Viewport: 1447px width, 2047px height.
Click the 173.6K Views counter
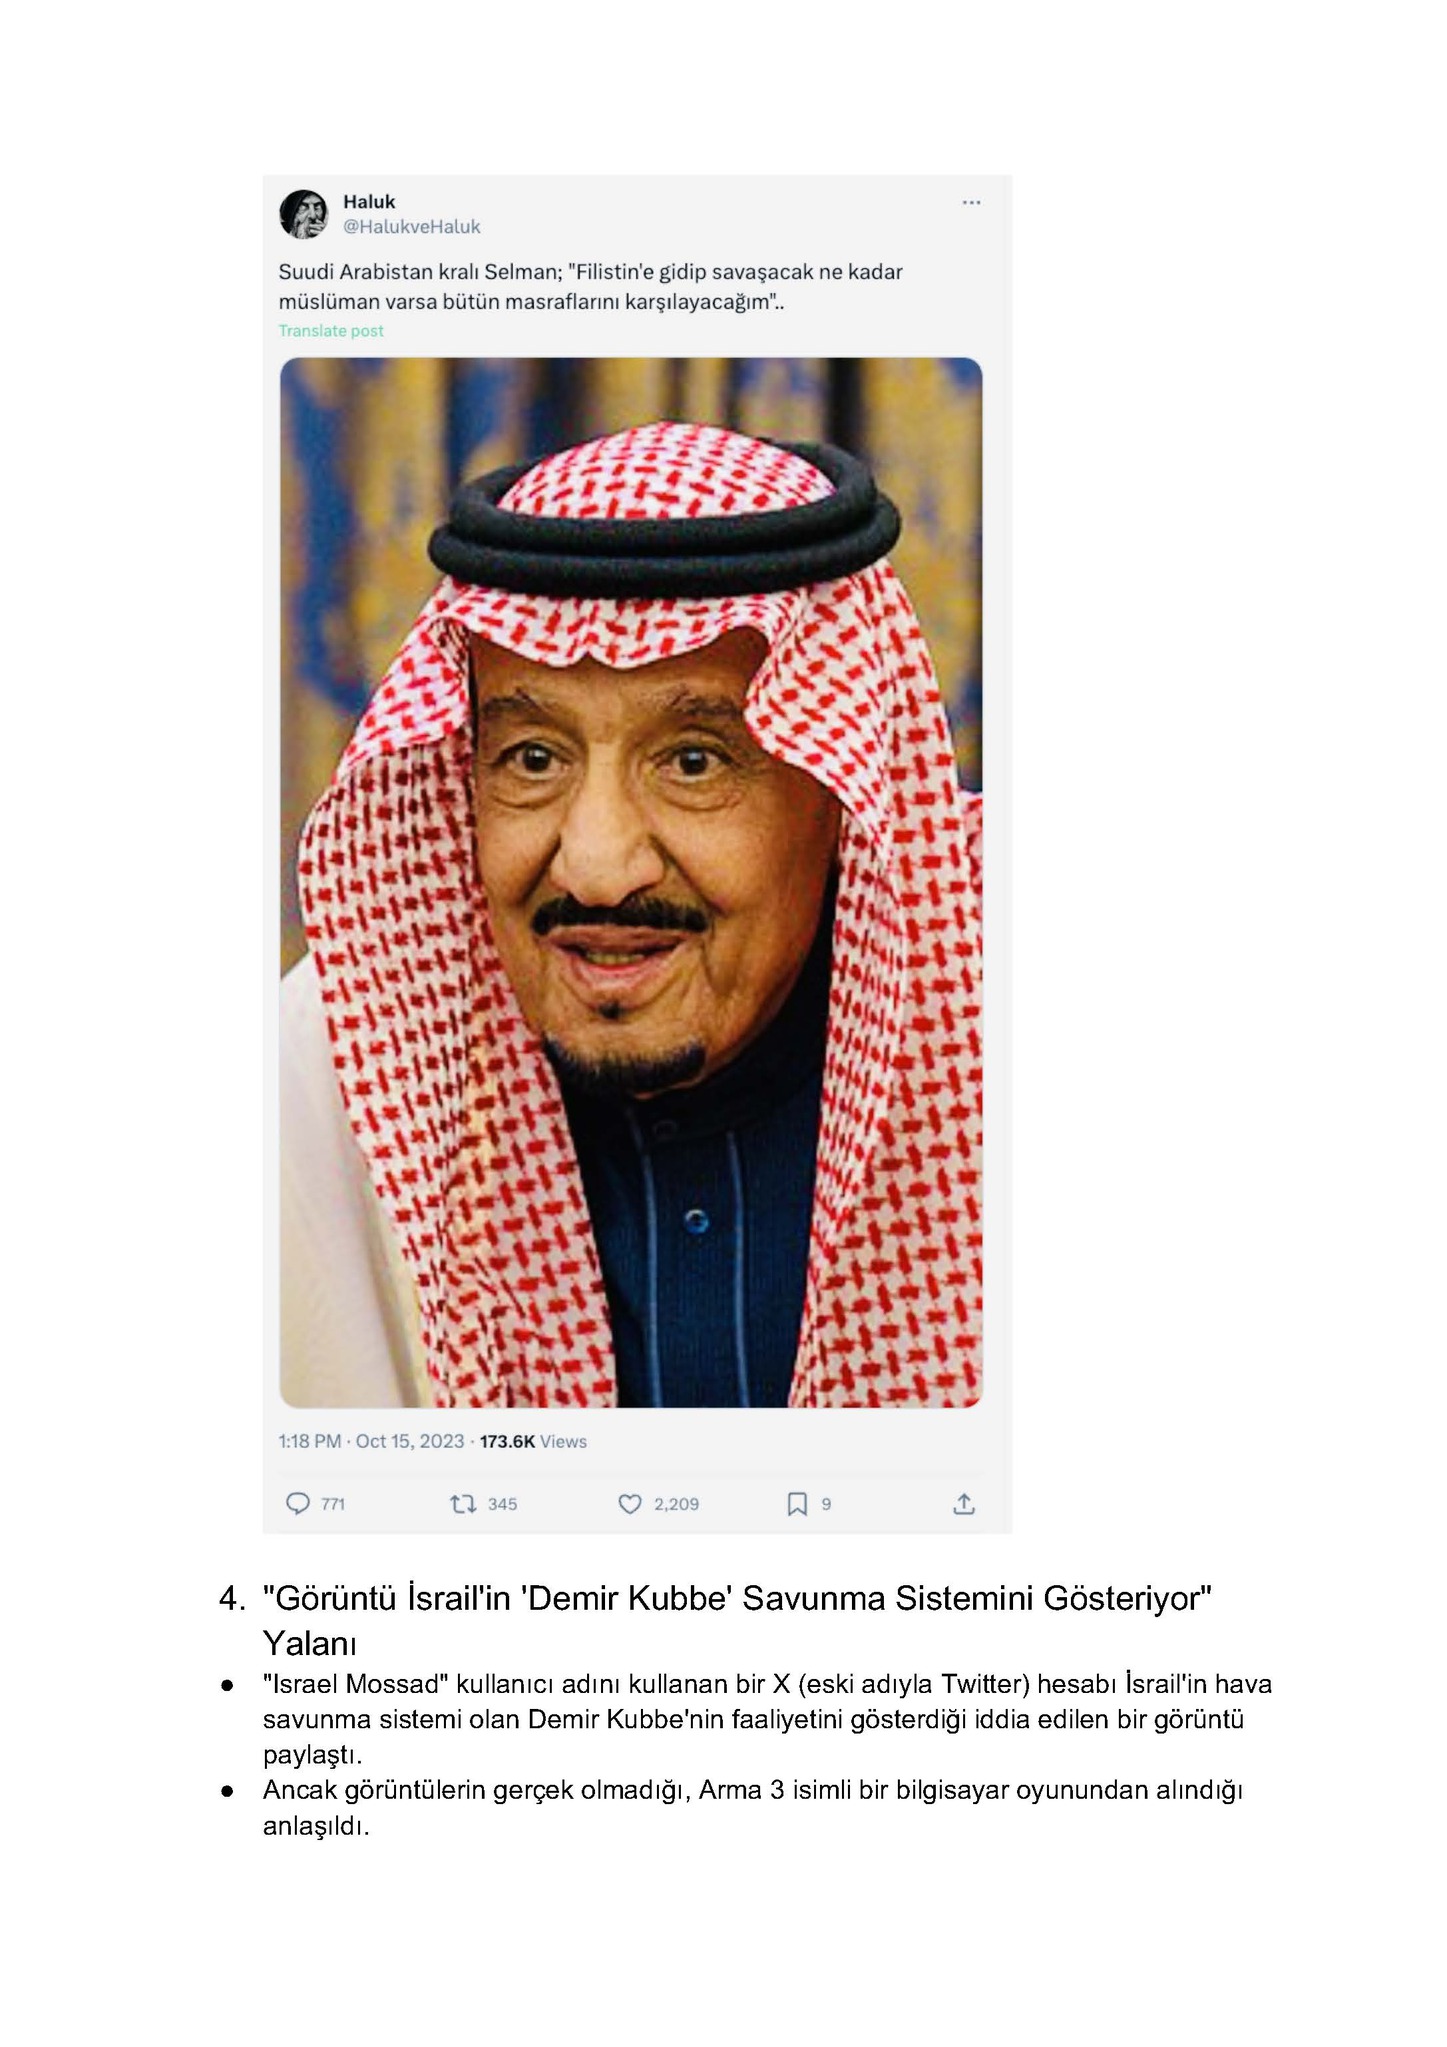coord(533,1441)
